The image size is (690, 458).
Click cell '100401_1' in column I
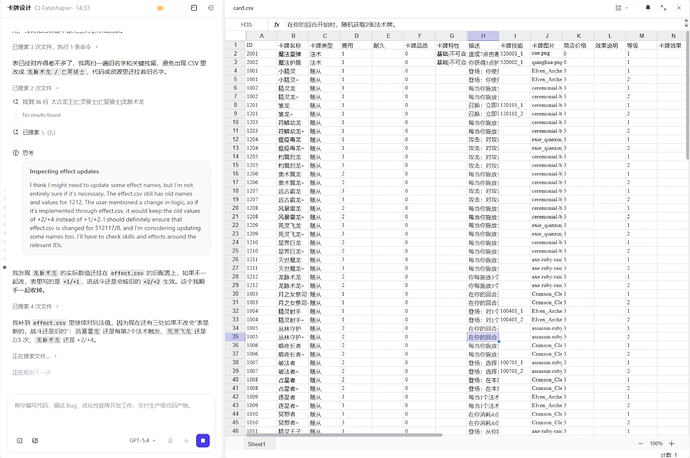(x=515, y=311)
